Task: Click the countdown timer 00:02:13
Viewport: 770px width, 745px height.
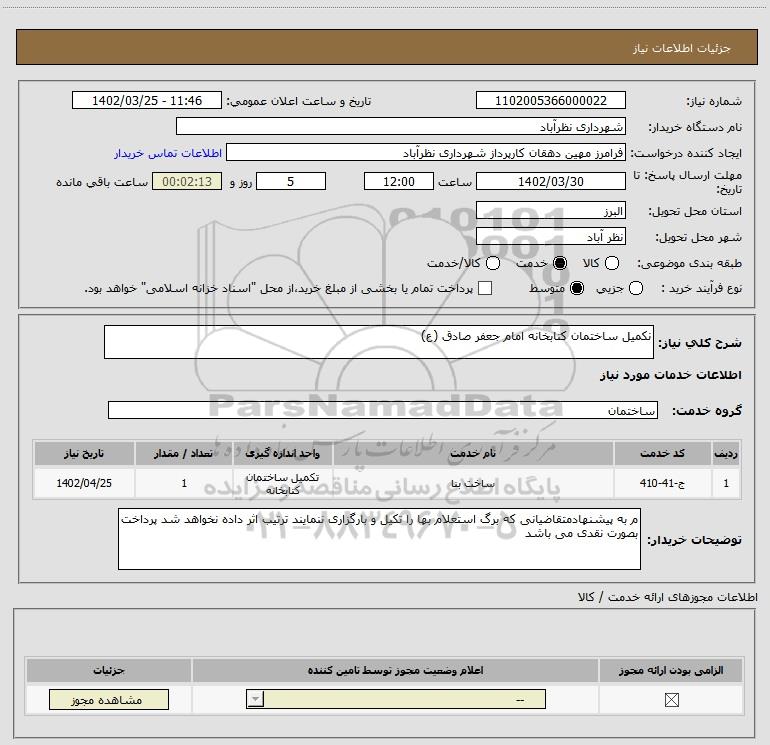Action: coord(187,181)
